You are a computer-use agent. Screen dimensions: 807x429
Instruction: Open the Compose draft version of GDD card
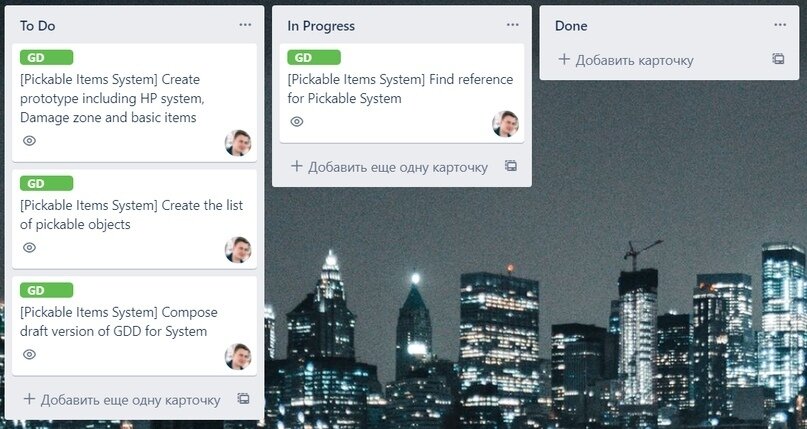point(134,326)
